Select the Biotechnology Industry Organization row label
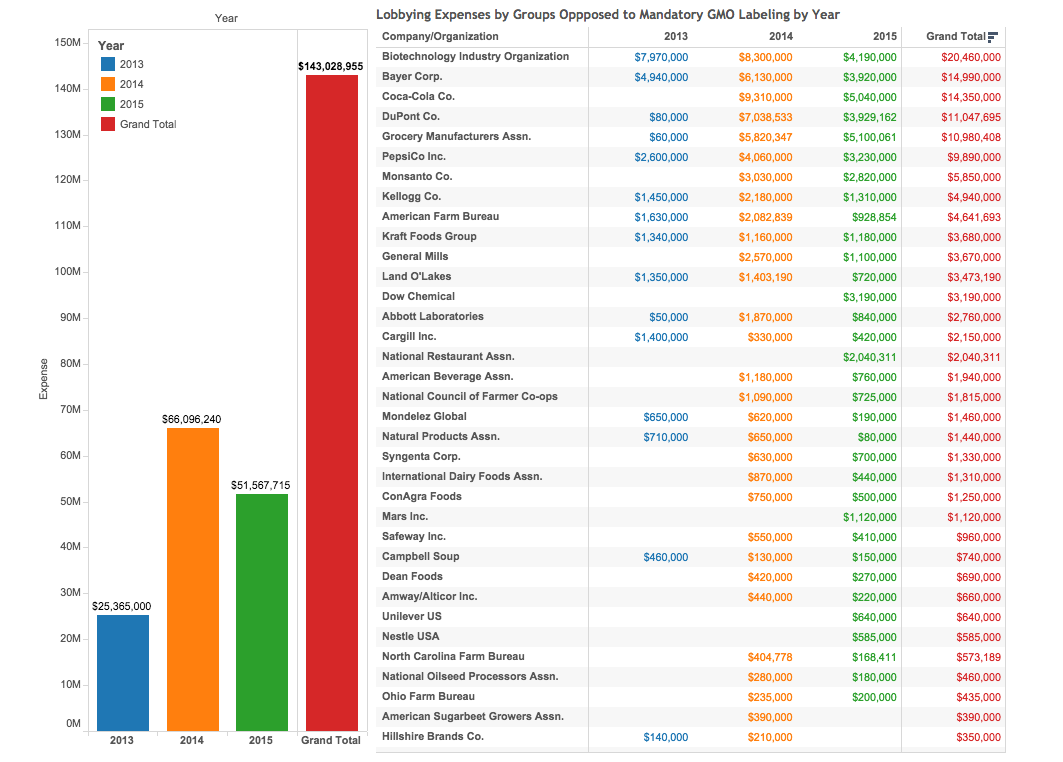Screen dimensions: 1063x762 (x=475, y=57)
